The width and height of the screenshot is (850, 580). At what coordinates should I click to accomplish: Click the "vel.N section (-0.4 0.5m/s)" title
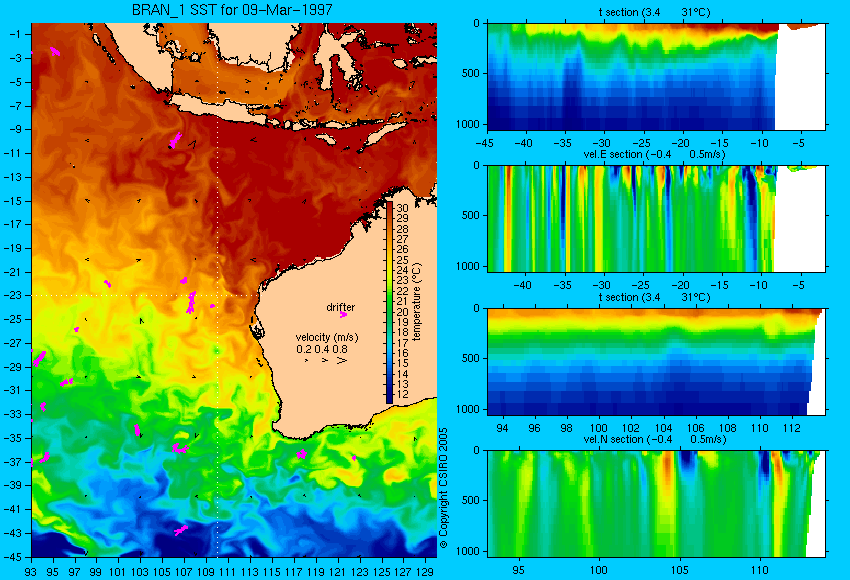pyautogui.click(x=654, y=439)
